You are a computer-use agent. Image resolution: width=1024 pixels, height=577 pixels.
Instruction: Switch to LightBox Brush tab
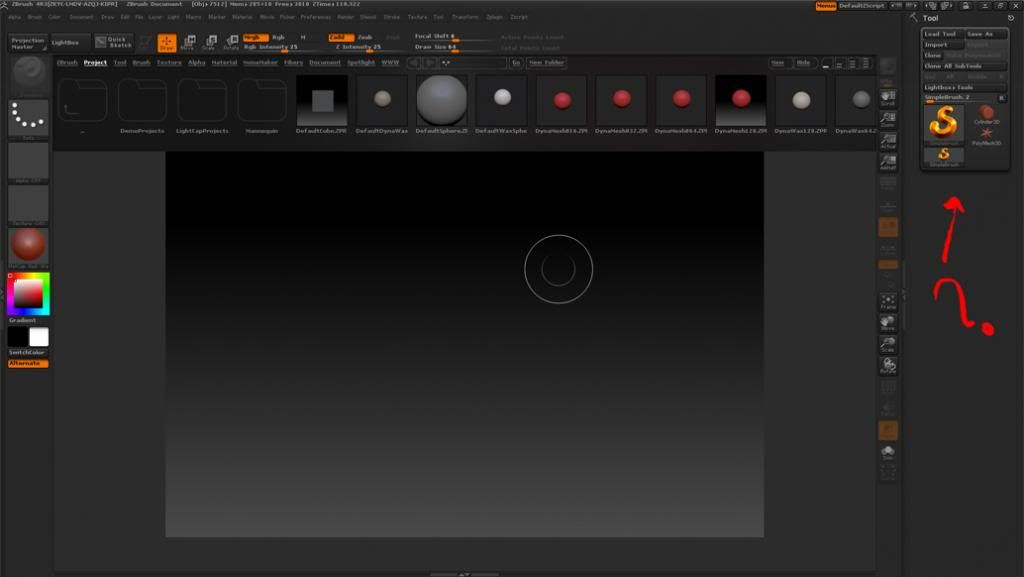[142, 63]
